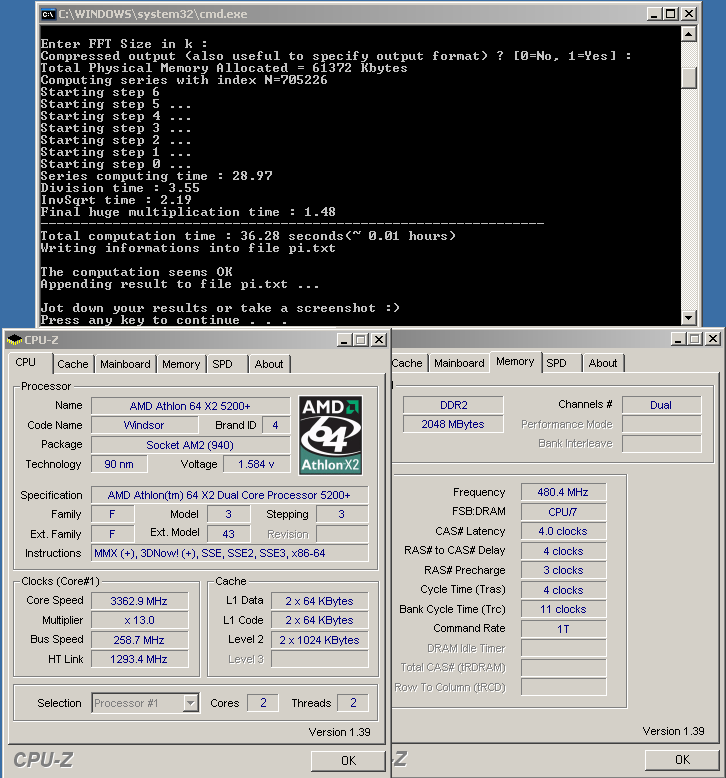
Task: Click the Code Name value 'Windsor'
Action: [144, 425]
